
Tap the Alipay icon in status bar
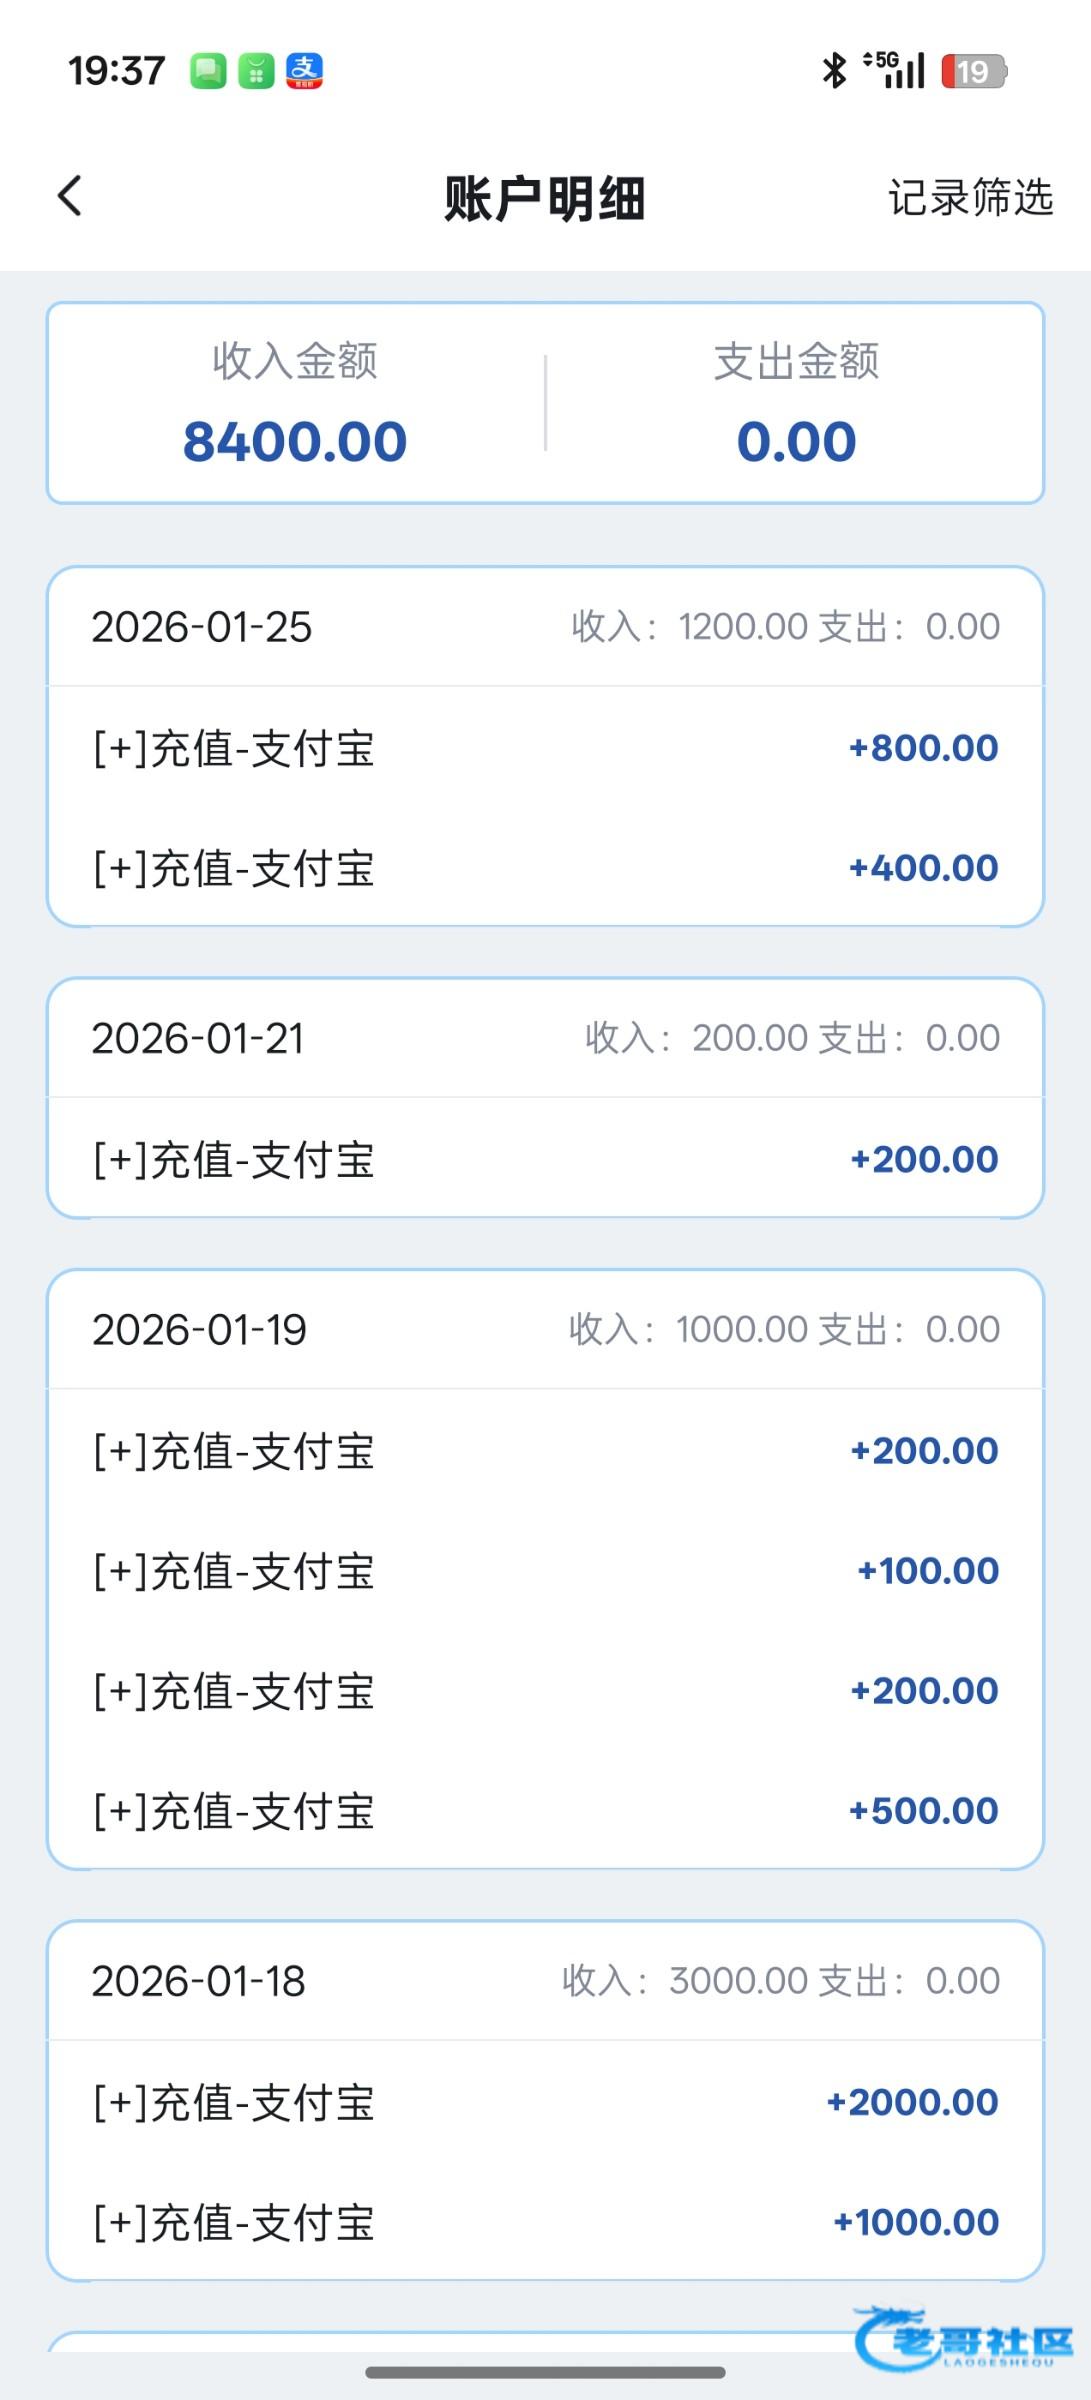click(304, 71)
